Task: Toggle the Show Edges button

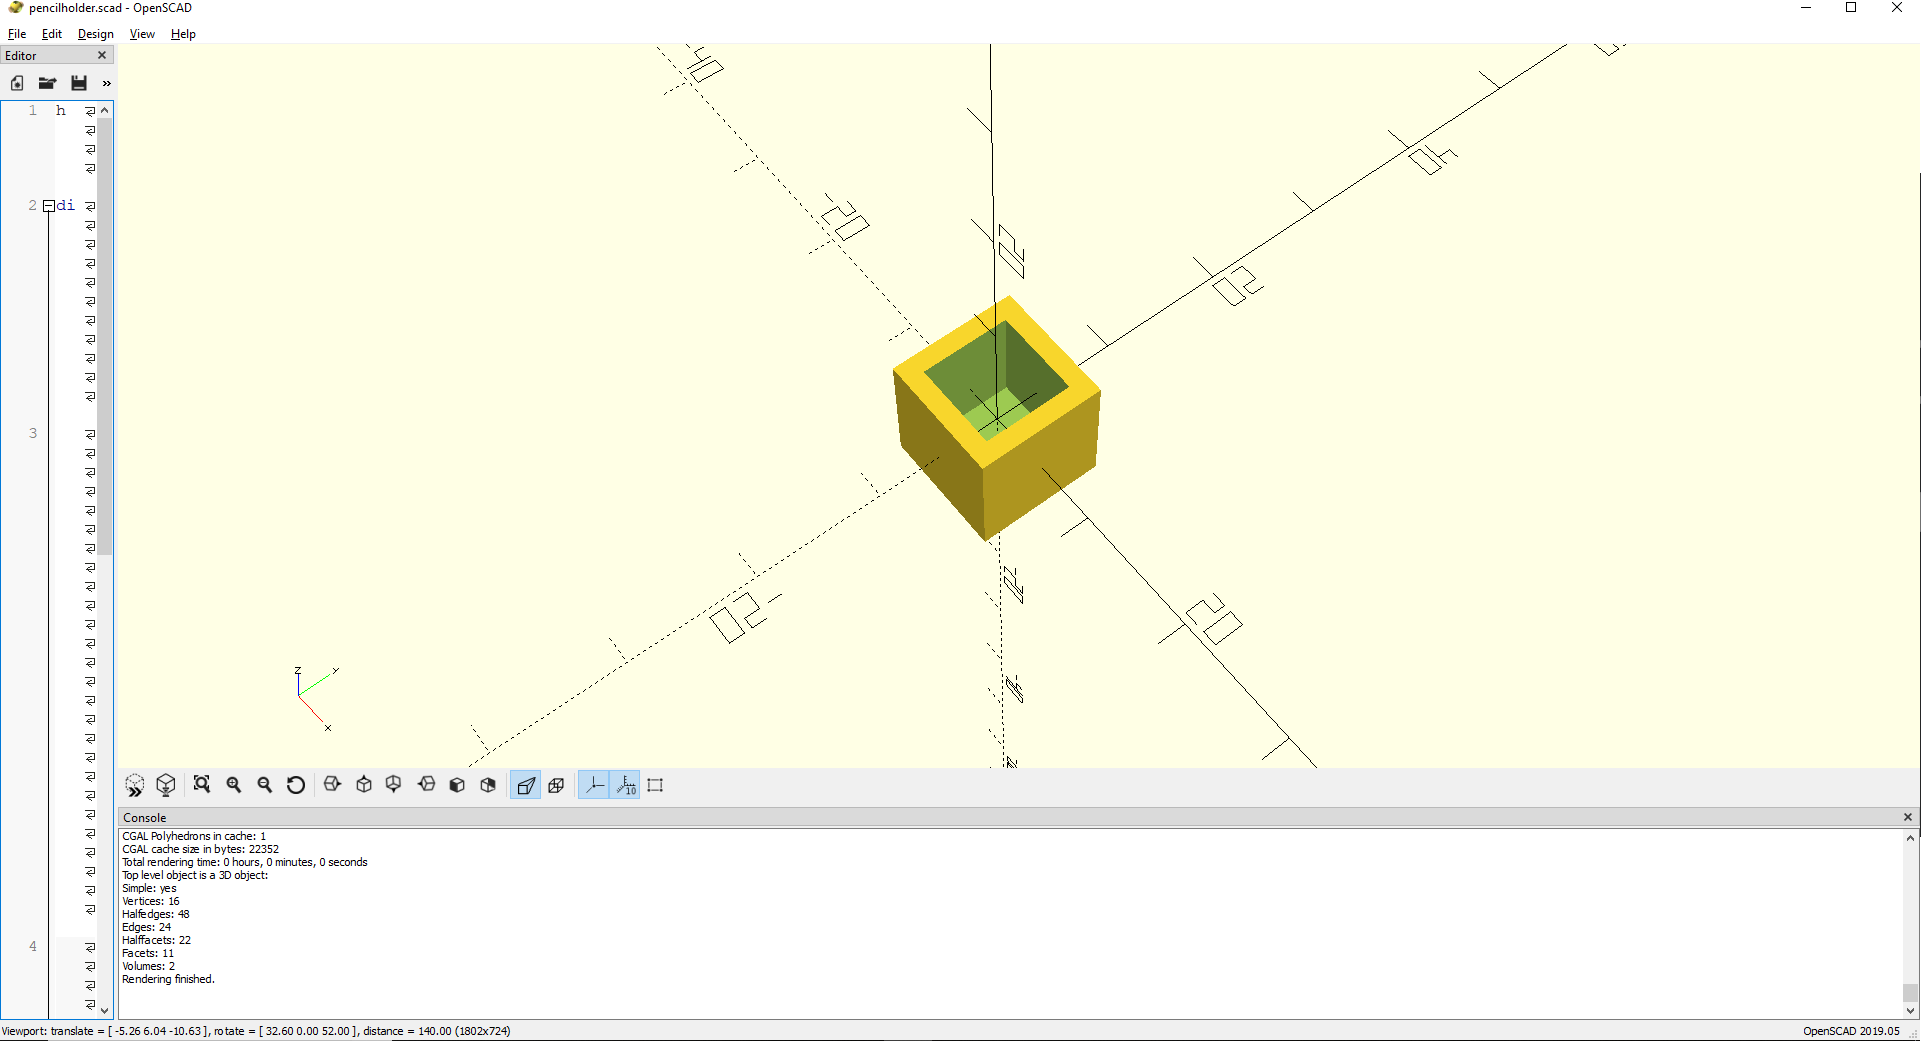Action: coord(655,785)
